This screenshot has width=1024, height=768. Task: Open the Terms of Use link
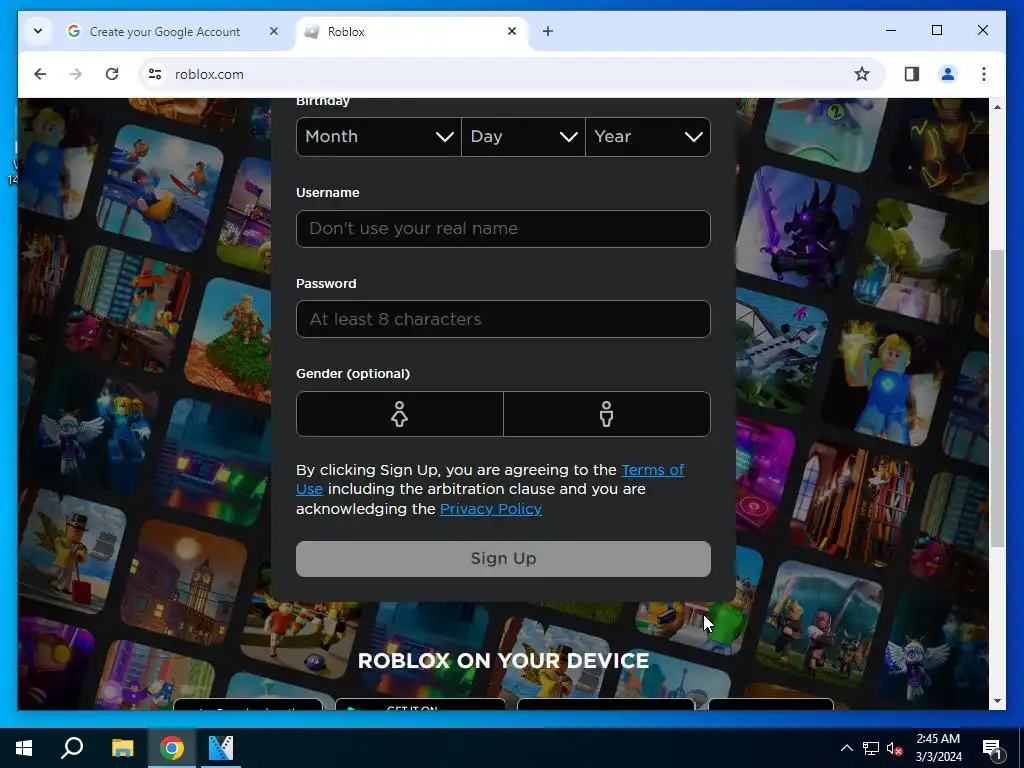point(652,470)
